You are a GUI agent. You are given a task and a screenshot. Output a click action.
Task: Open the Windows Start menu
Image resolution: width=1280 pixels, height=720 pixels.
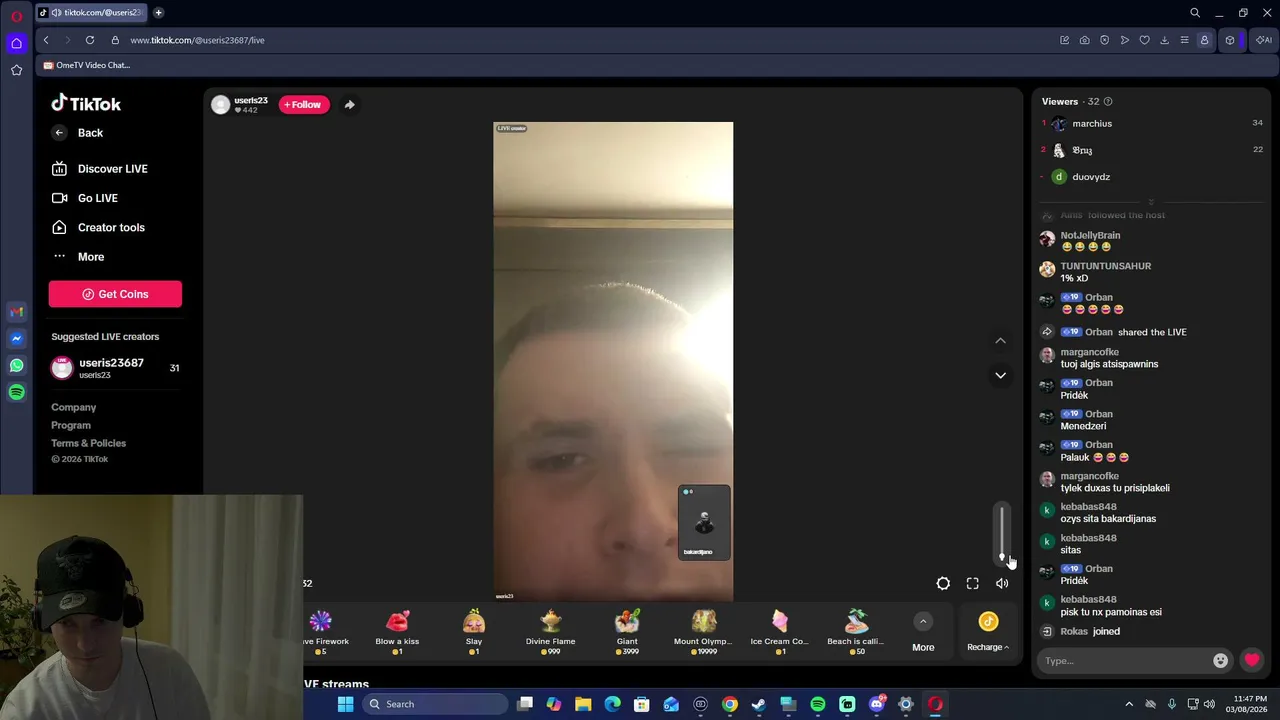click(x=345, y=704)
